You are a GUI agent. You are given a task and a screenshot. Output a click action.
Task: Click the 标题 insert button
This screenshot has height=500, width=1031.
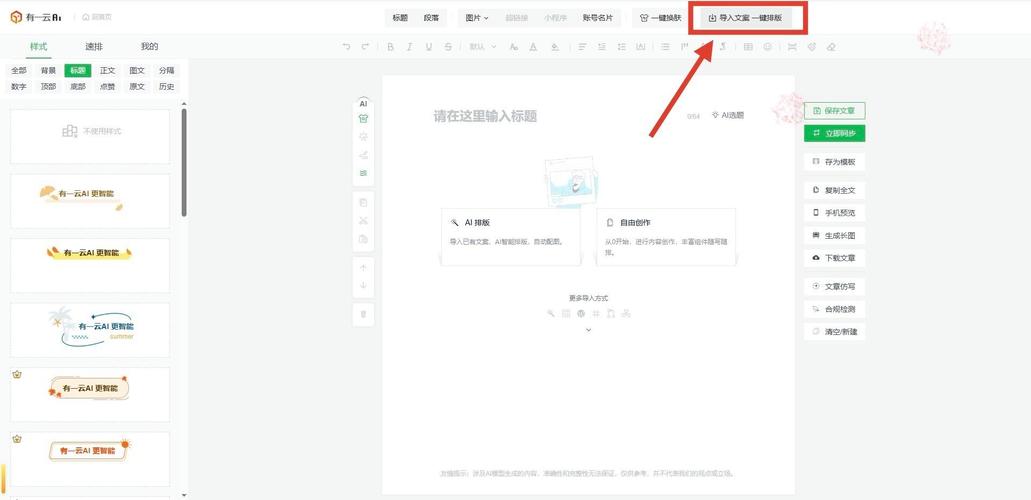400,18
